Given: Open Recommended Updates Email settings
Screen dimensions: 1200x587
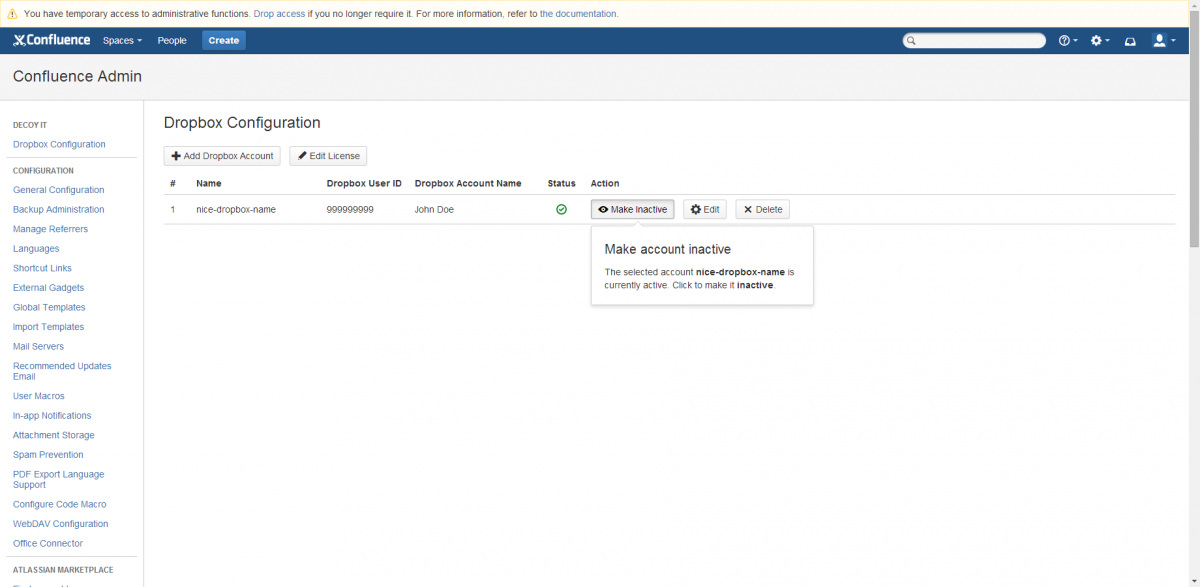Looking at the screenshot, I should 62,371.
